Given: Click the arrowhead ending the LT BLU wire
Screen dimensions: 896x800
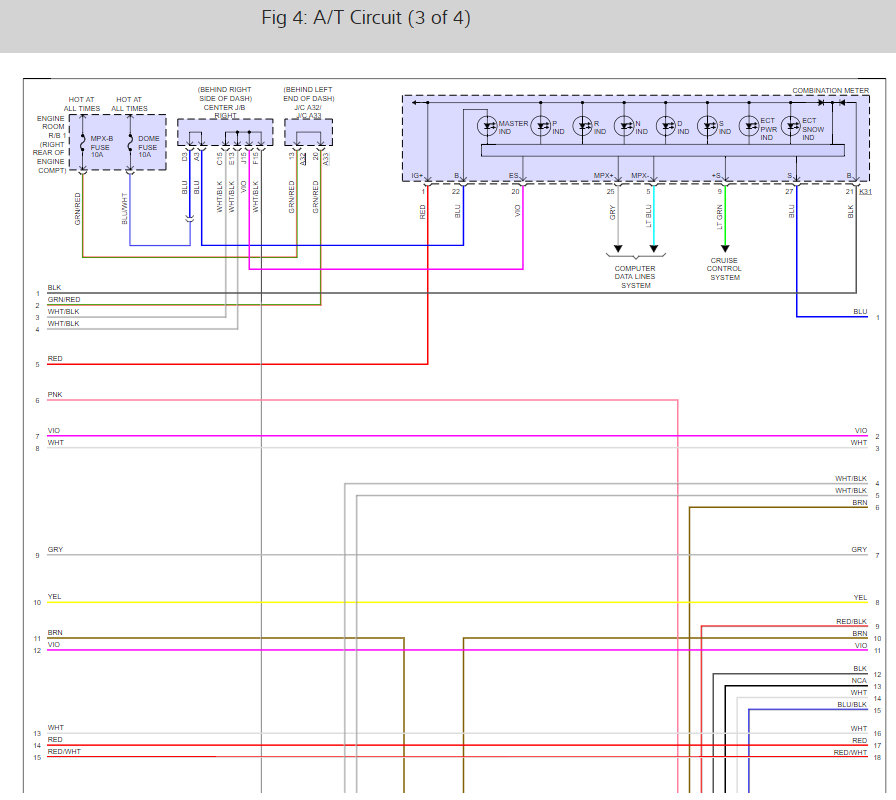Looking at the screenshot, I should pos(654,249).
